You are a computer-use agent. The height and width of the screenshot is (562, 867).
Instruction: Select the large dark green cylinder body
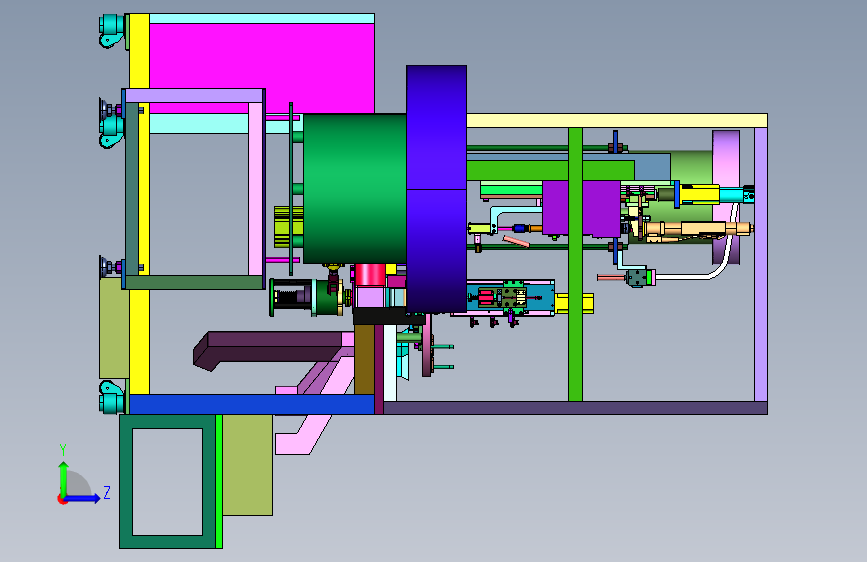(x=354, y=189)
